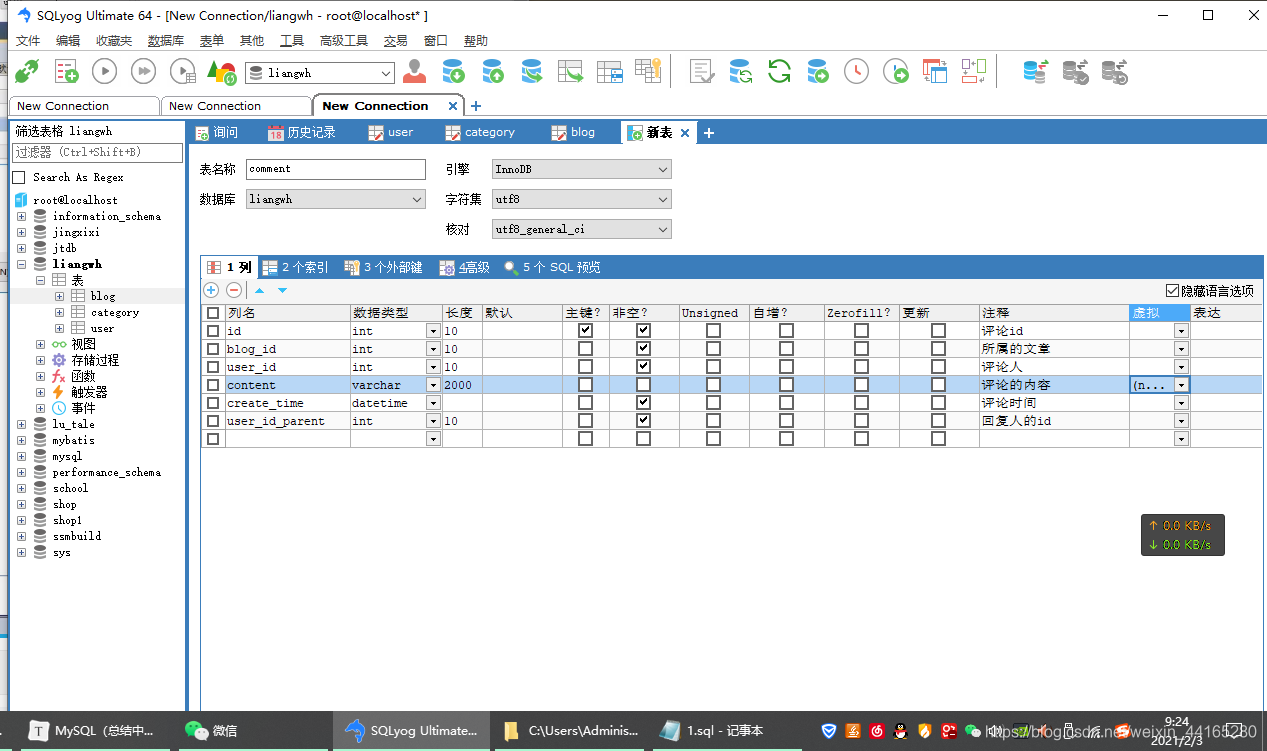Open the MySQL Typora window from taskbar
Image resolution: width=1267 pixels, height=751 pixels.
tap(93, 731)
